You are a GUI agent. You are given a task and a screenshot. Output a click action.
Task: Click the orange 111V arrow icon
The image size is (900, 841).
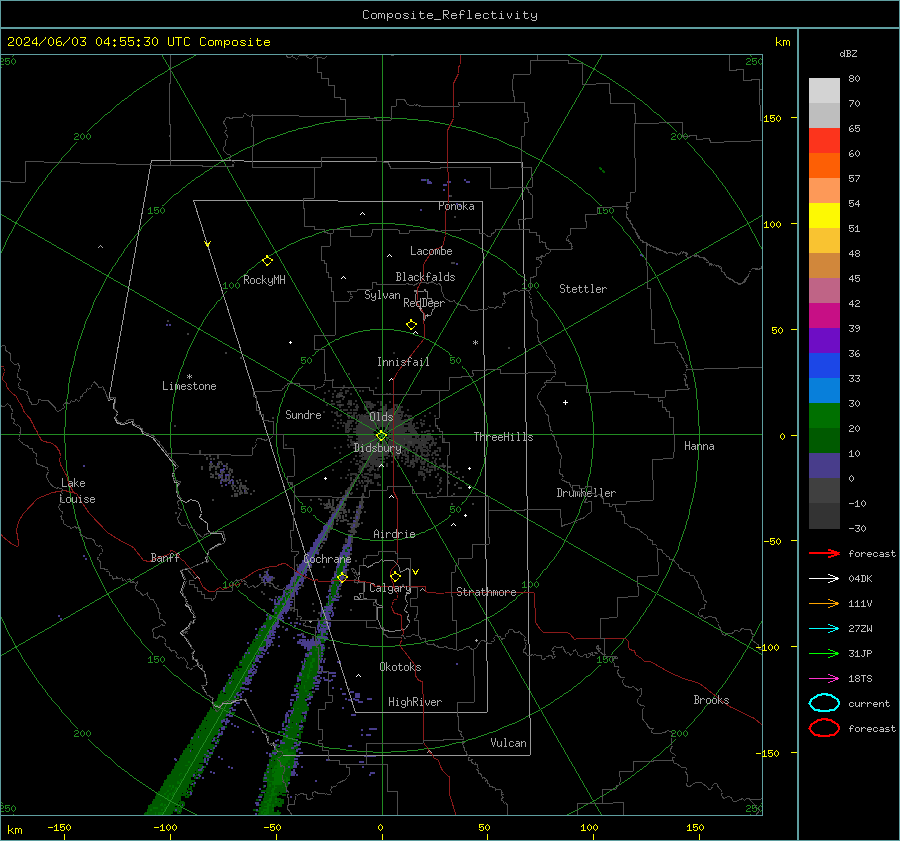coord(824,603)
